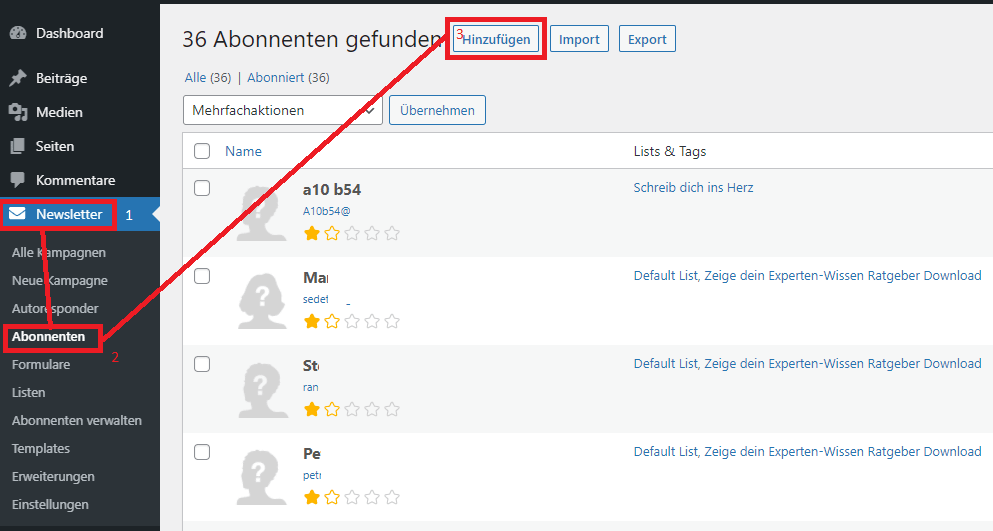
Task: Open the Schreib dich ins Herz list link
Action: point(693,187)
